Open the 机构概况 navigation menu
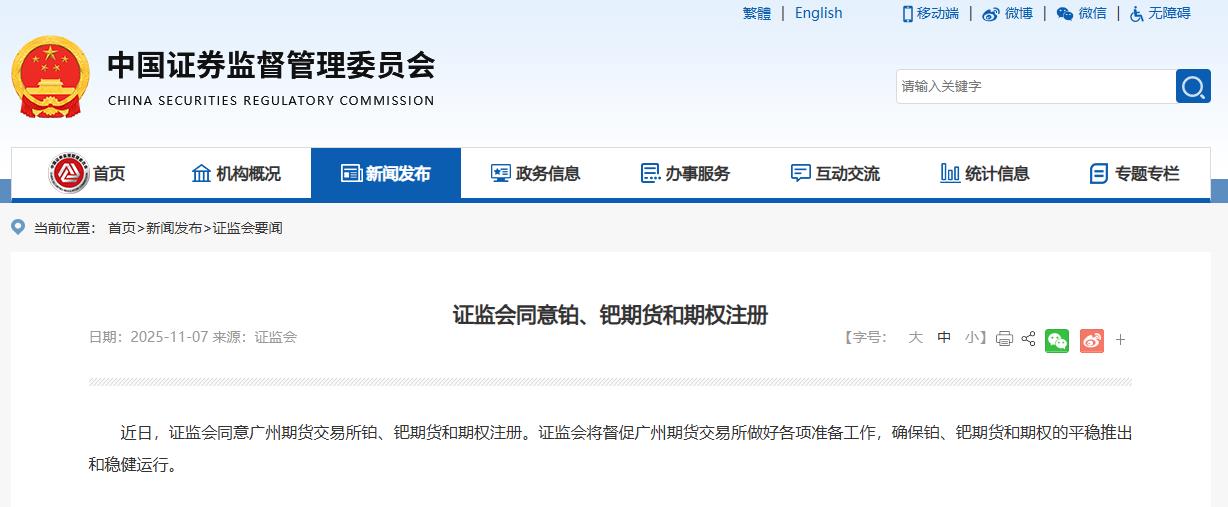This screenshot has width=1228, height=507. click(x=236, y=173)
